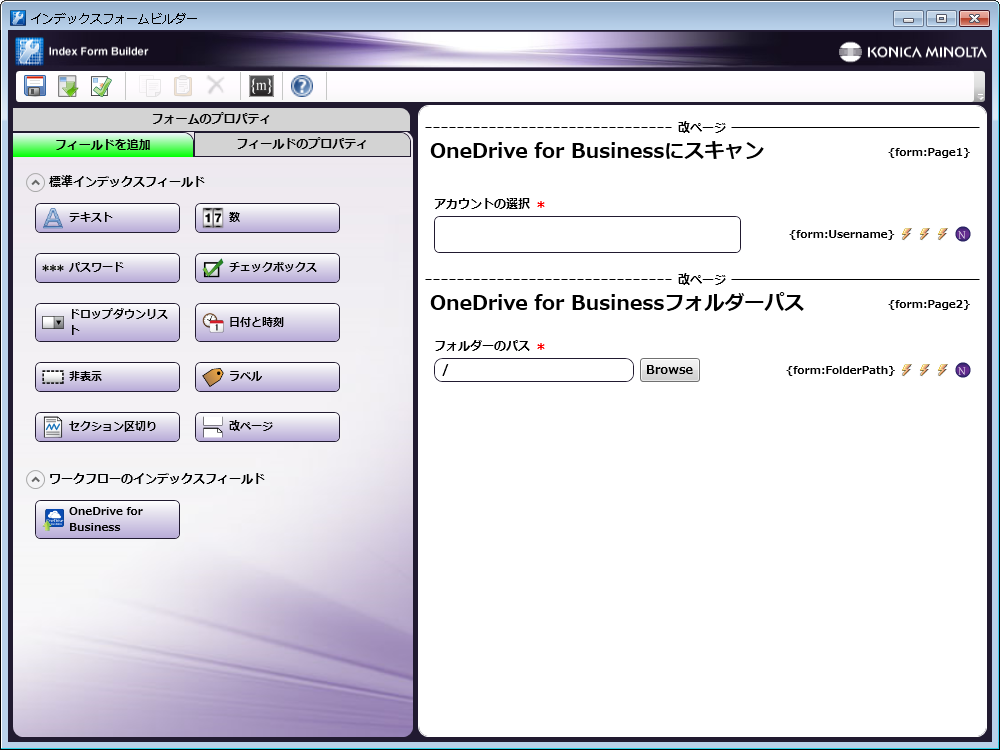
Task: Switch to the フィールドを追加 tab
Action: point(103,145)
